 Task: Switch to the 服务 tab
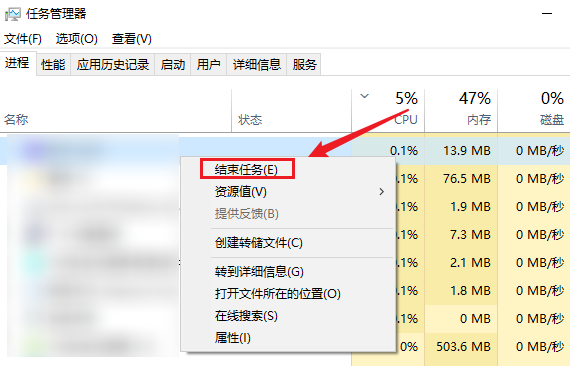click(x=304, y=65)
